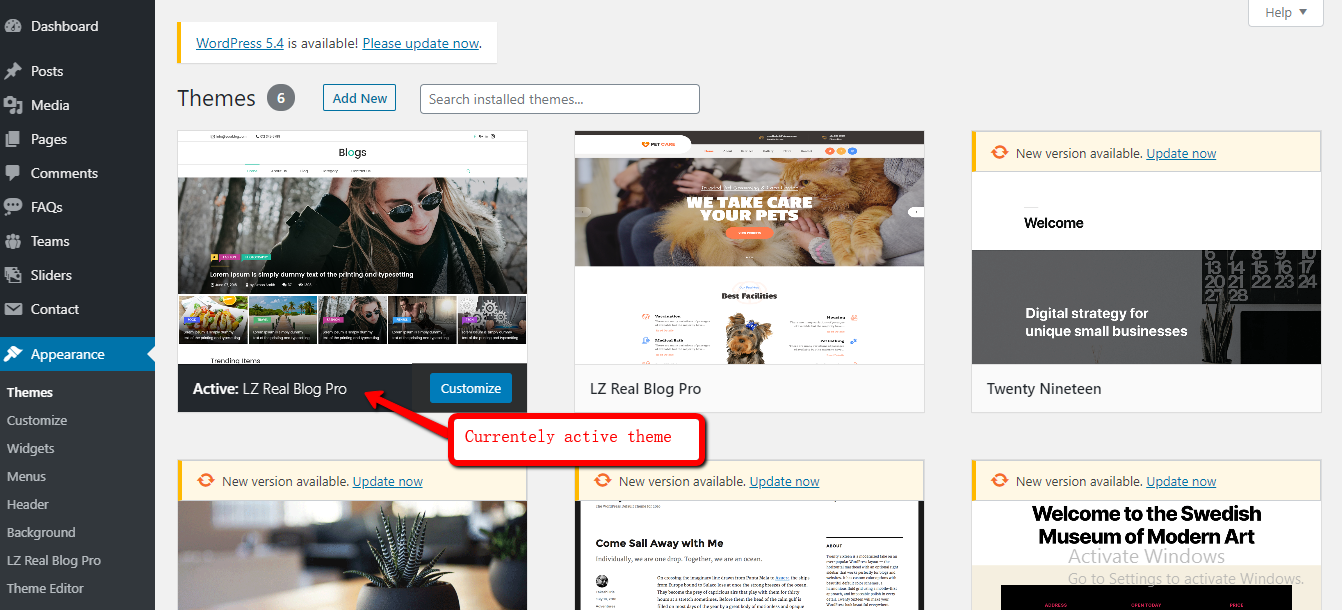Screen dimensions: 1342x610
Task: Click the Pages icon in sidebar
Action: click(13, 139)
